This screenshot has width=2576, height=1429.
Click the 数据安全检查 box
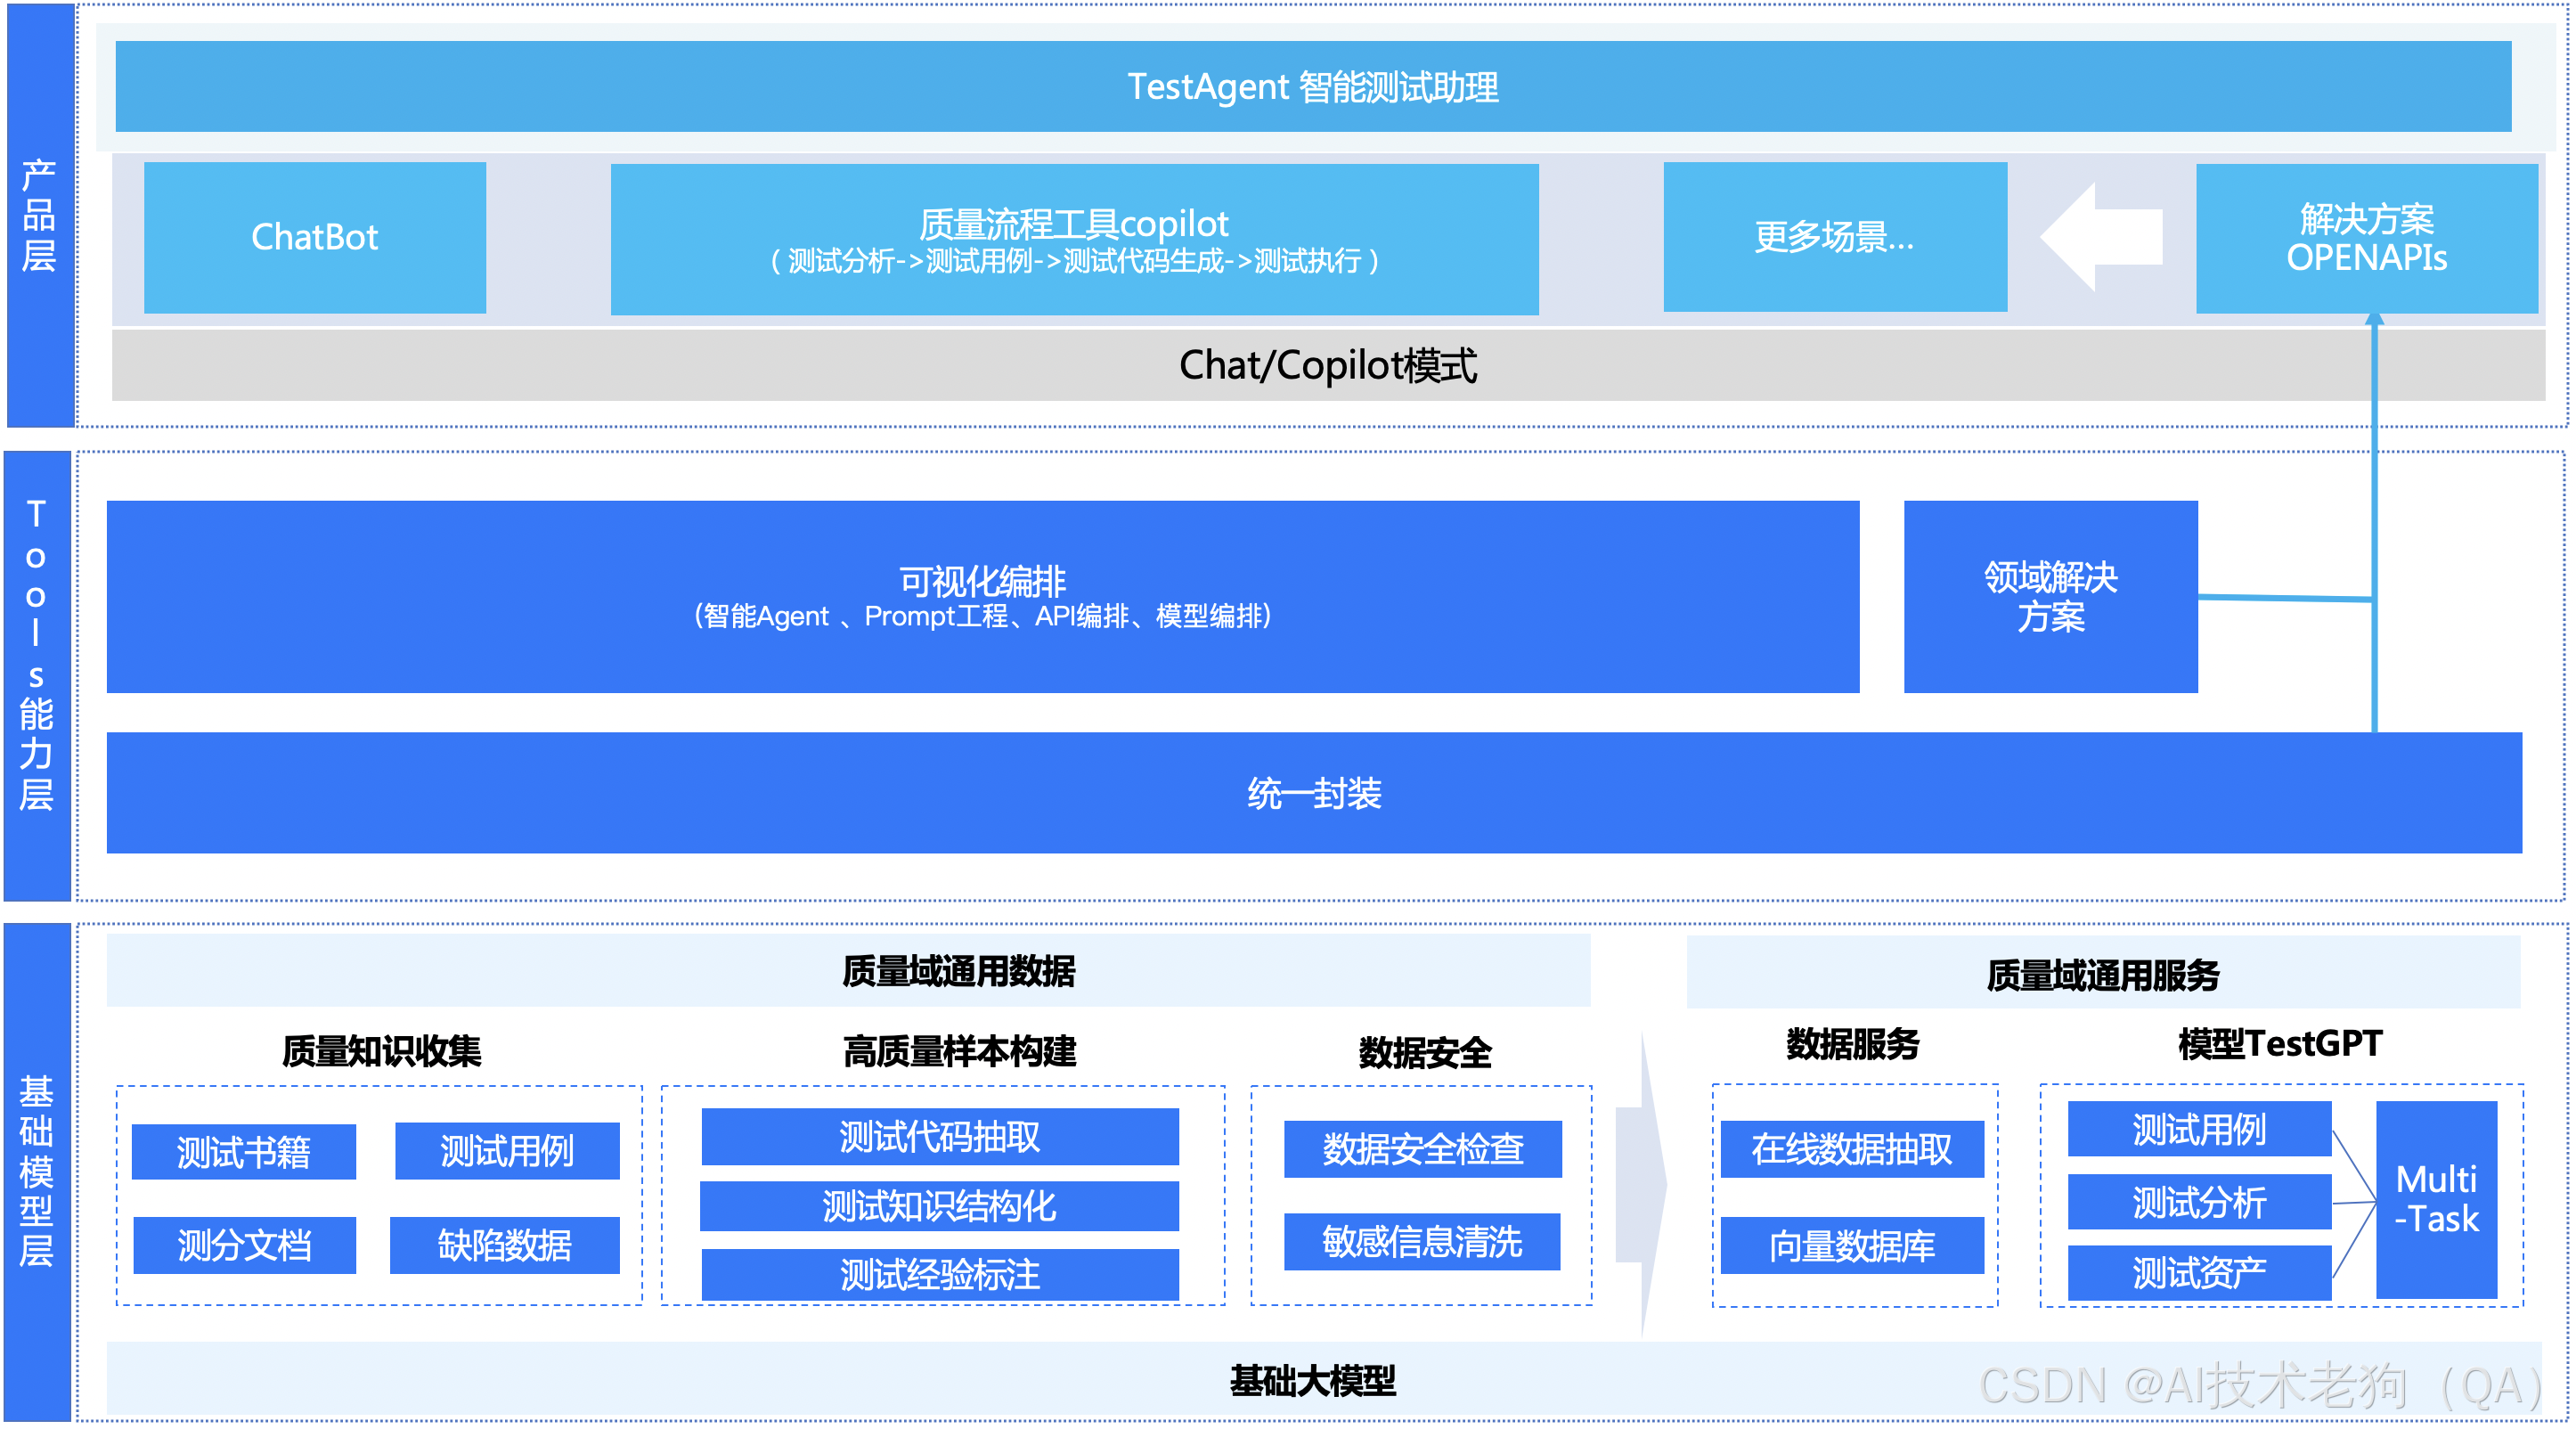(x=1422, y=1149)
